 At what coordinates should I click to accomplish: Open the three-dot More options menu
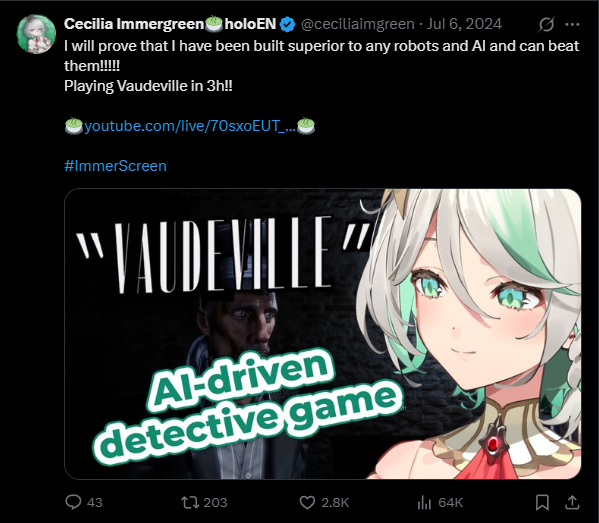[572, 24]
